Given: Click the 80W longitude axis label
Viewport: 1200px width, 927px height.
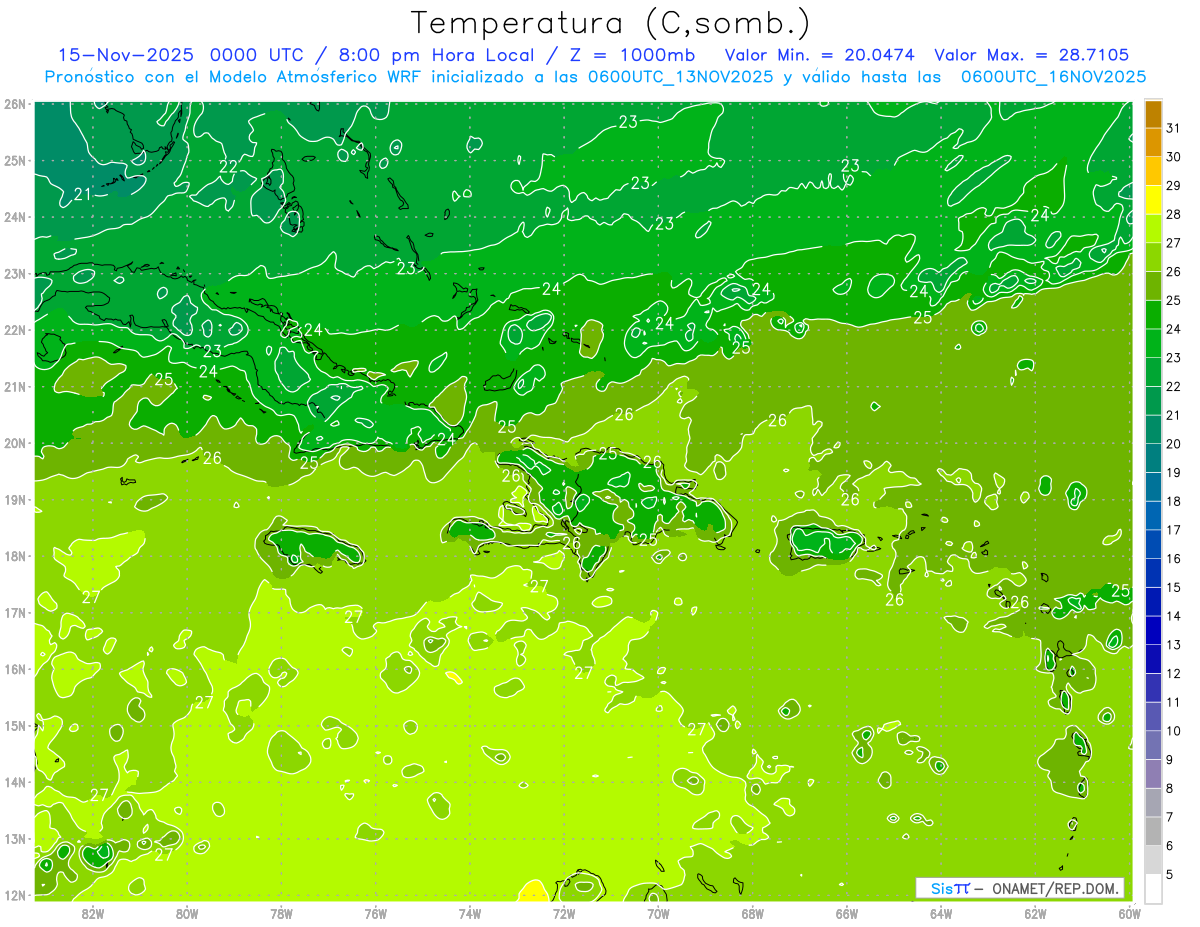Looking at the screenshot, I should (187, 913).
